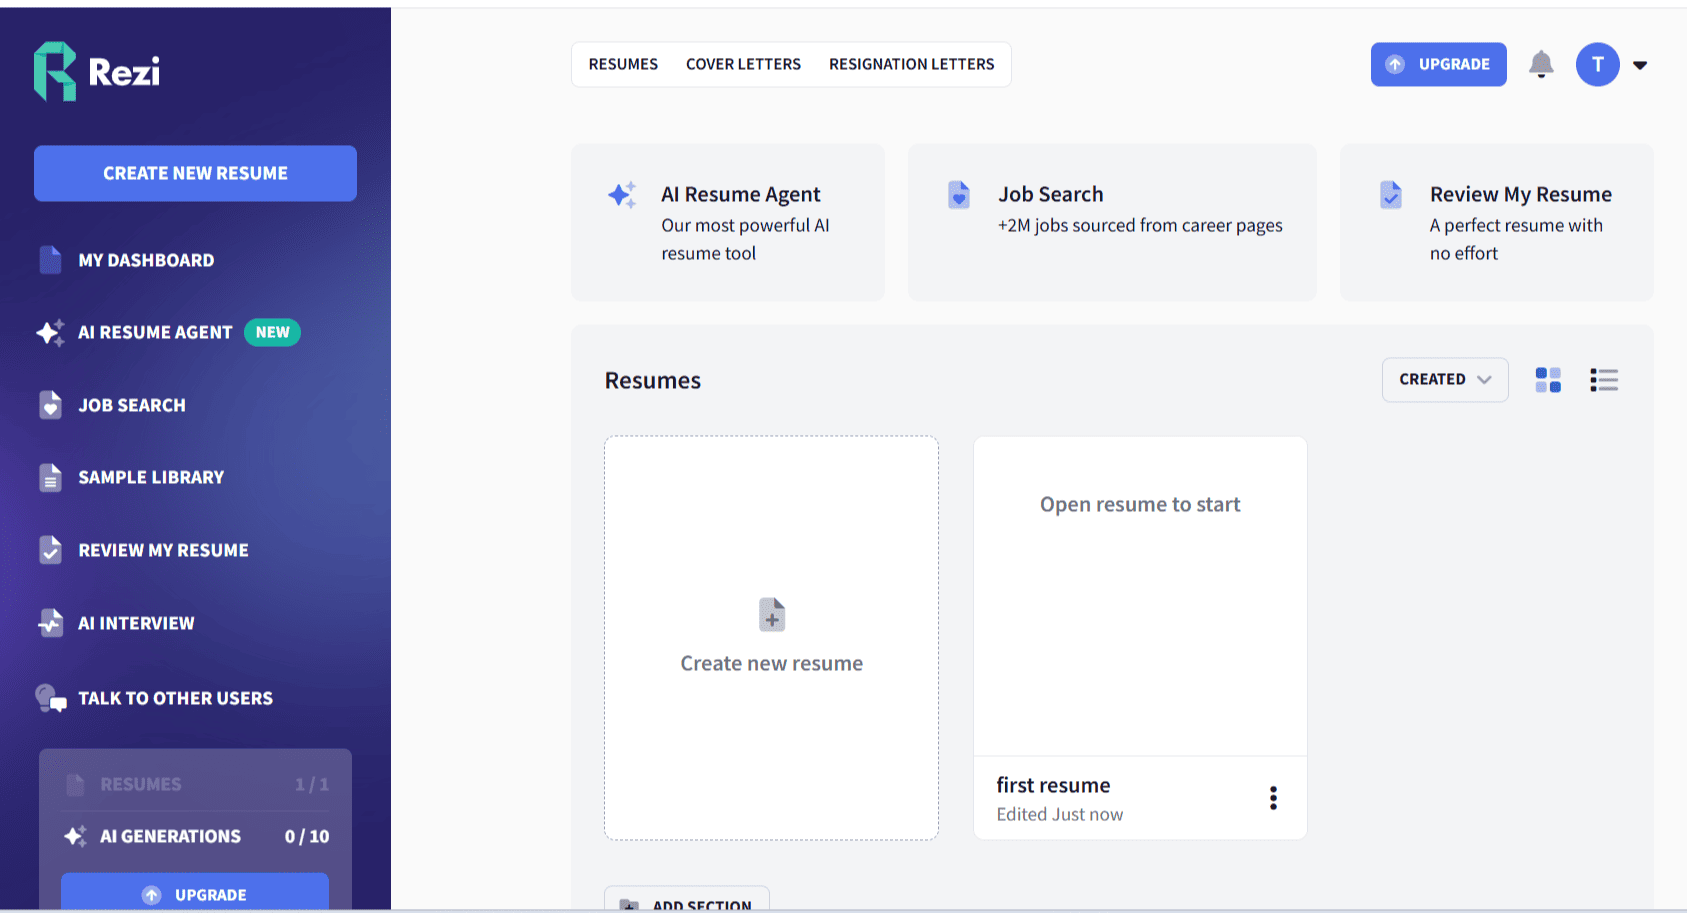Click the add-document icon in the Create new resume card
The height and width of the screenshot is (913, 1687).
click(x=772, y=615)
